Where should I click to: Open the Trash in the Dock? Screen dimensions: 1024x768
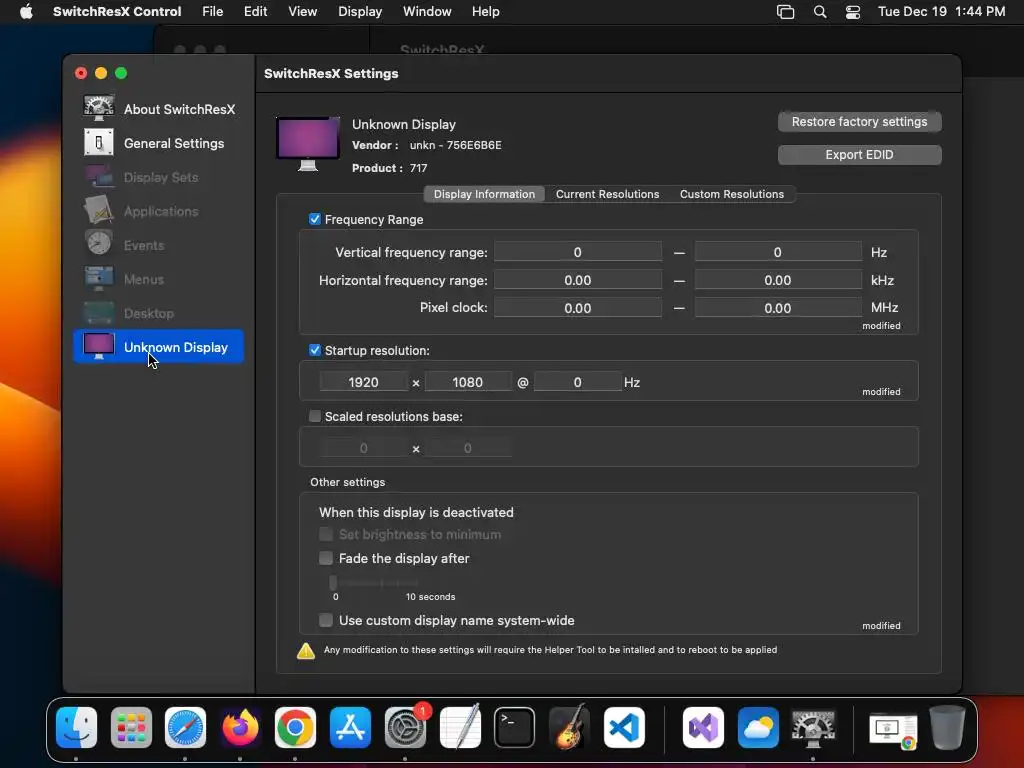coord(948,727)
